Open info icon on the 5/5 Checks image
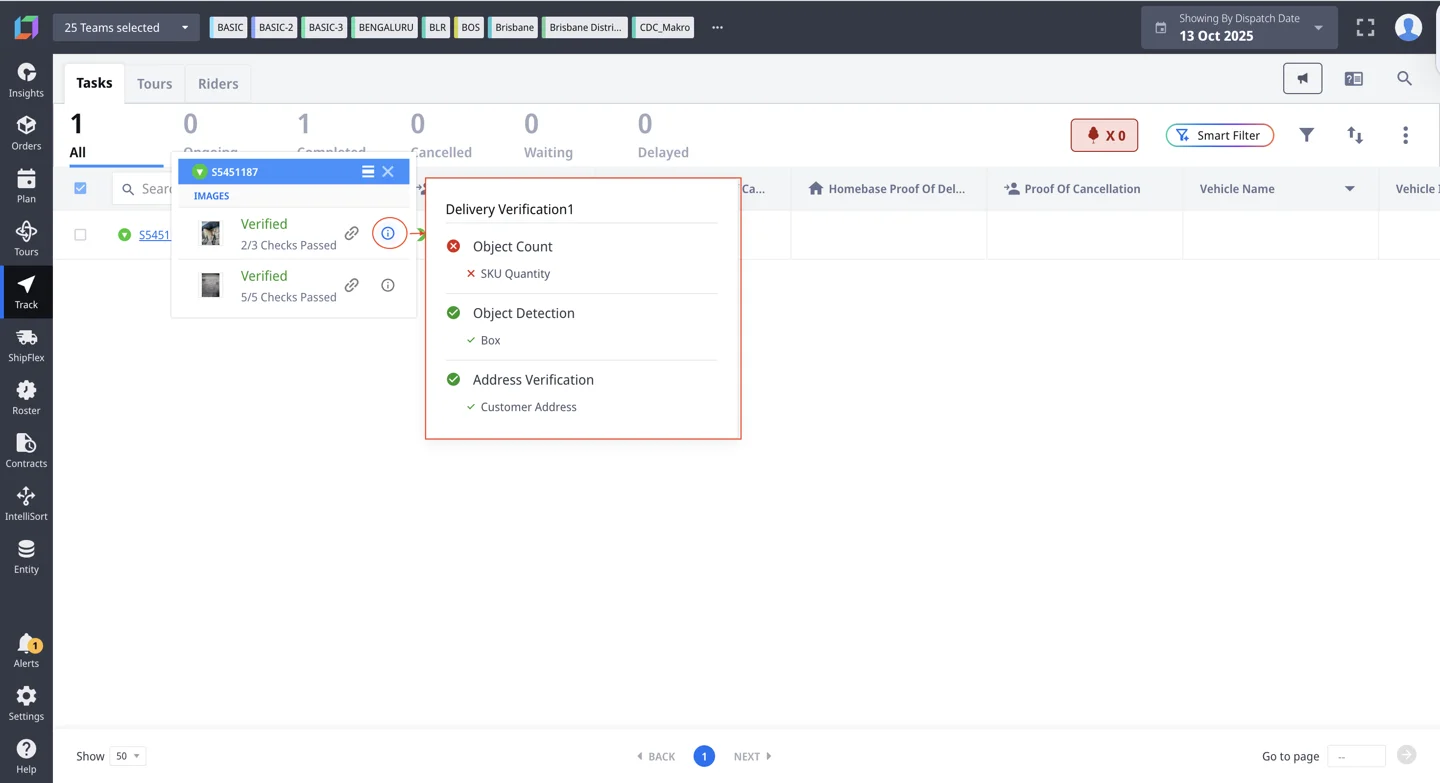Image resolution: width=1440 pixels, height=783 pixels. (387, 285)
